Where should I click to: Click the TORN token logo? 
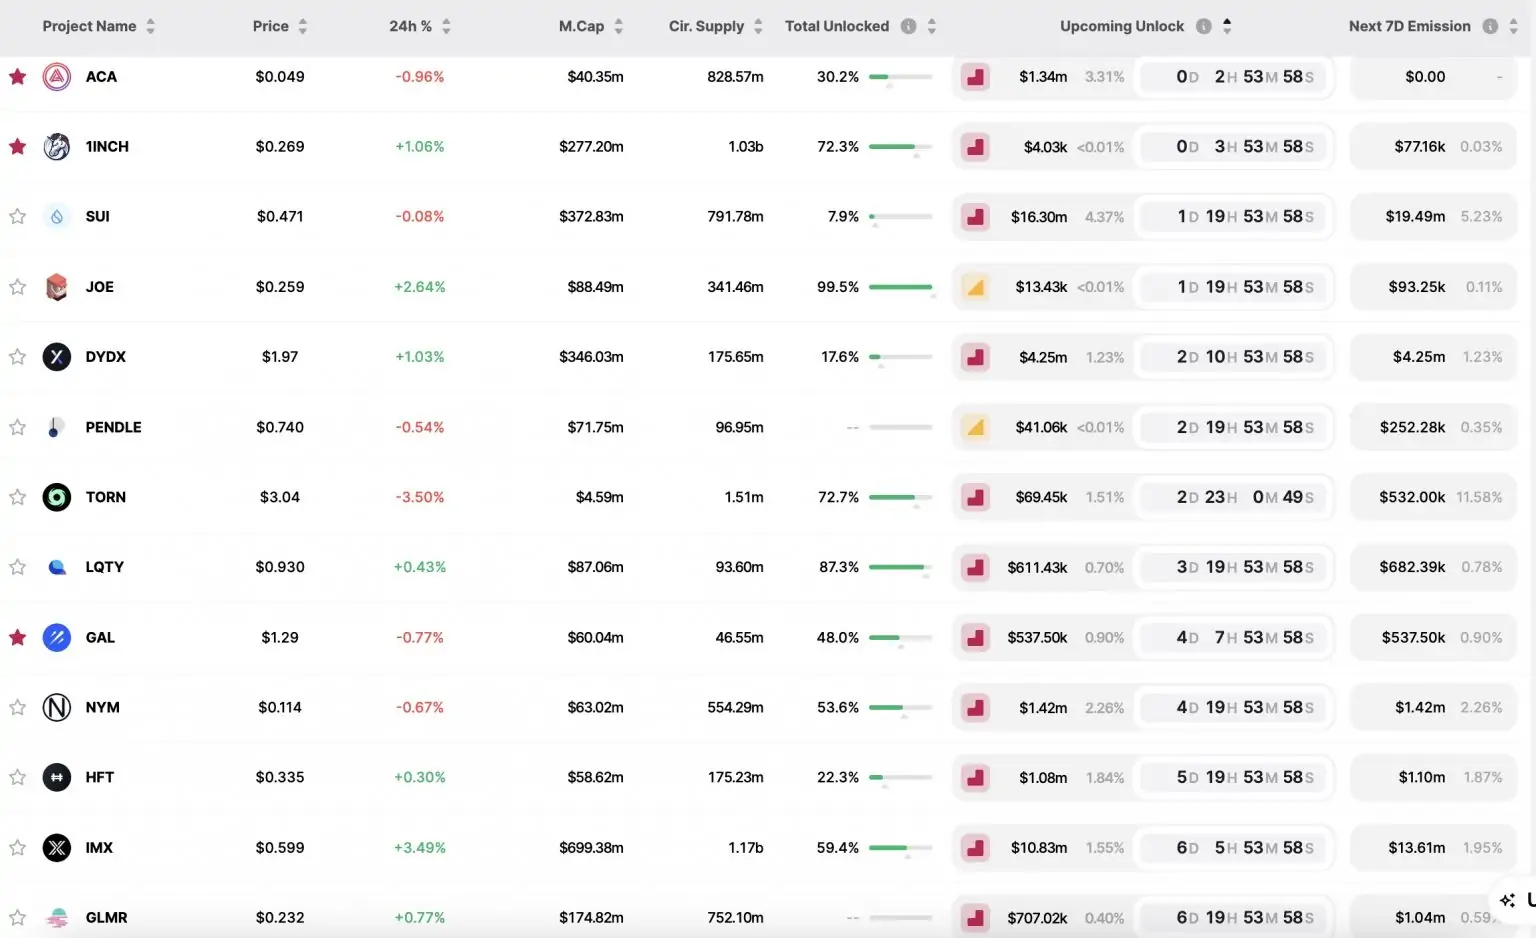click(57, 497)
